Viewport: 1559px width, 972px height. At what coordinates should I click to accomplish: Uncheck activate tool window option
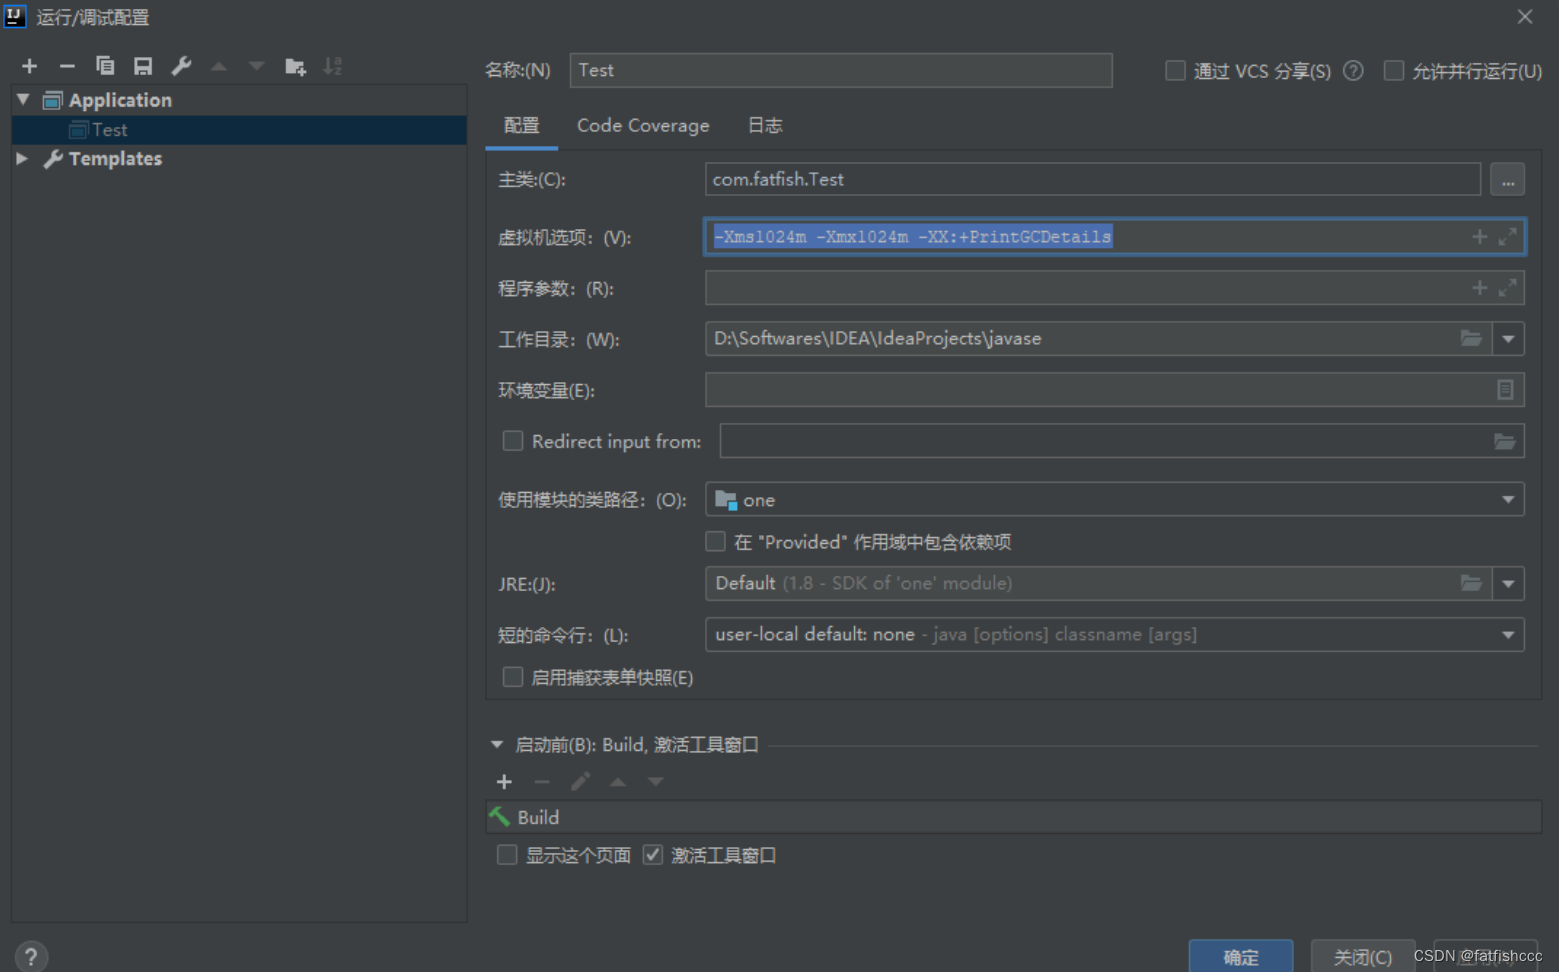[653, 855]
